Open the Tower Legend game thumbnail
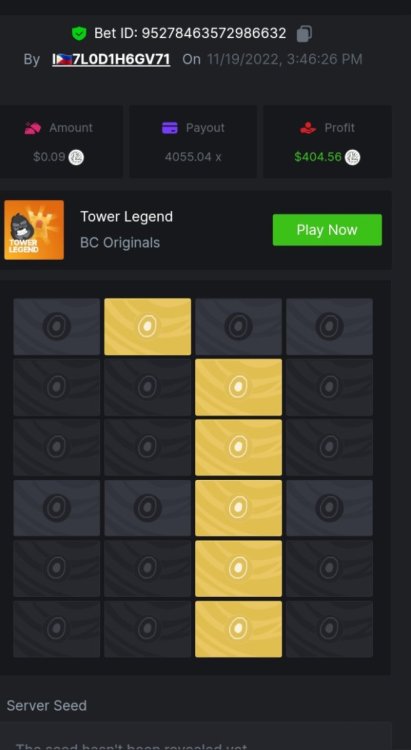The height and width of the screenshot is (750, 411). pos(34,230)
